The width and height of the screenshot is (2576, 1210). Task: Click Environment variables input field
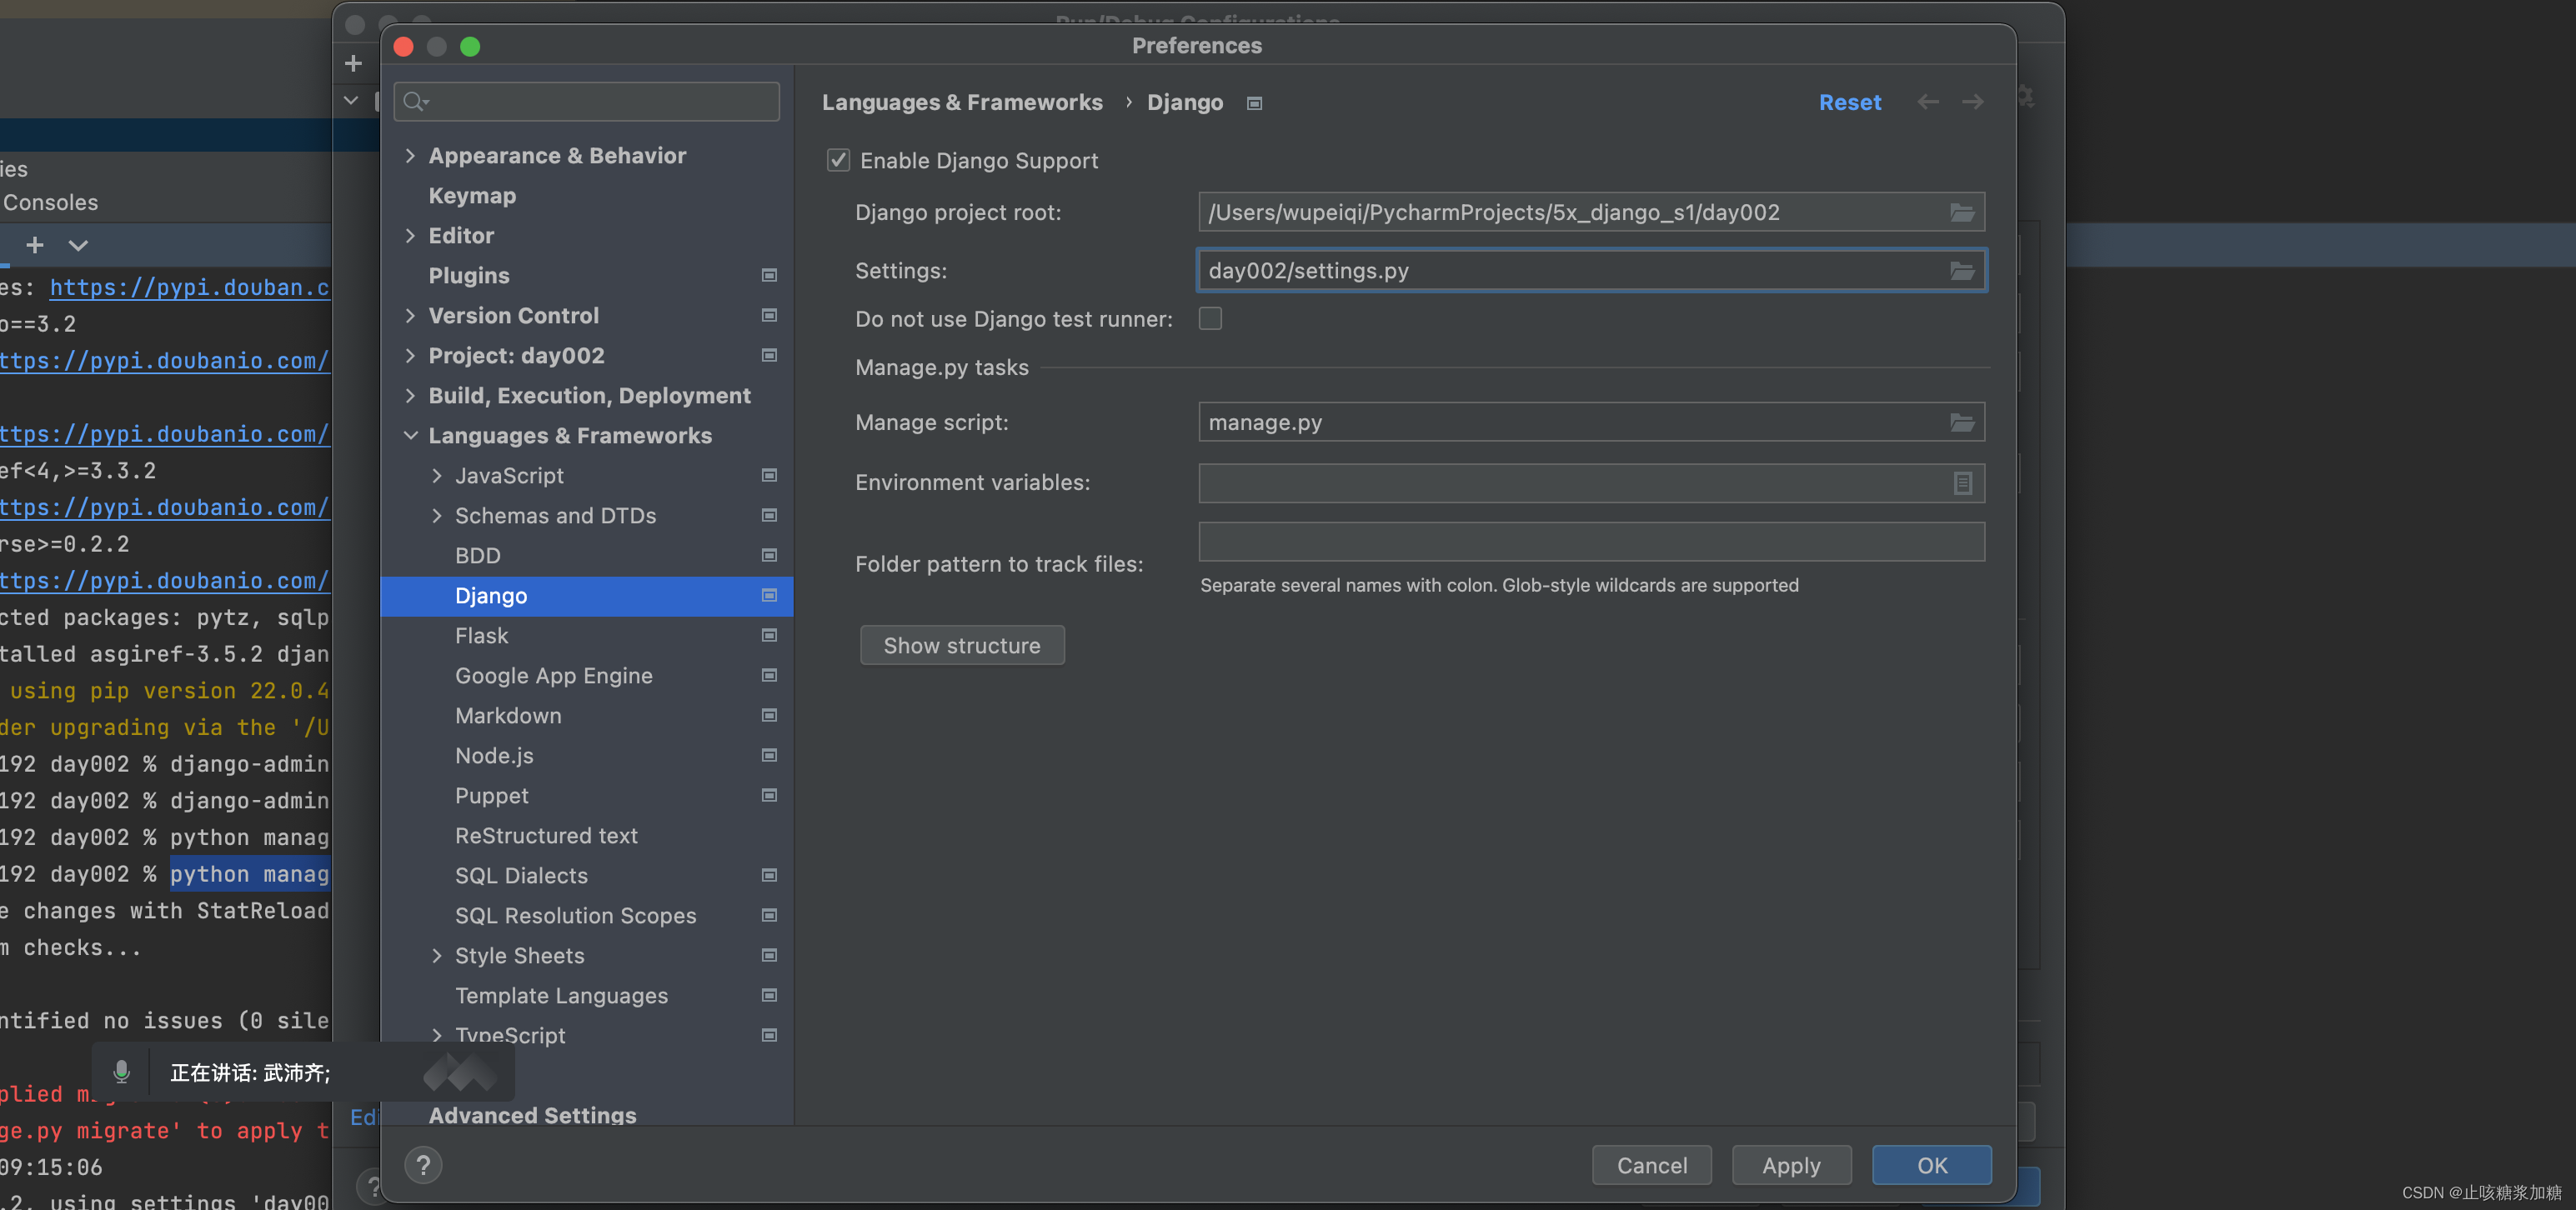(x=1591, y=483)
